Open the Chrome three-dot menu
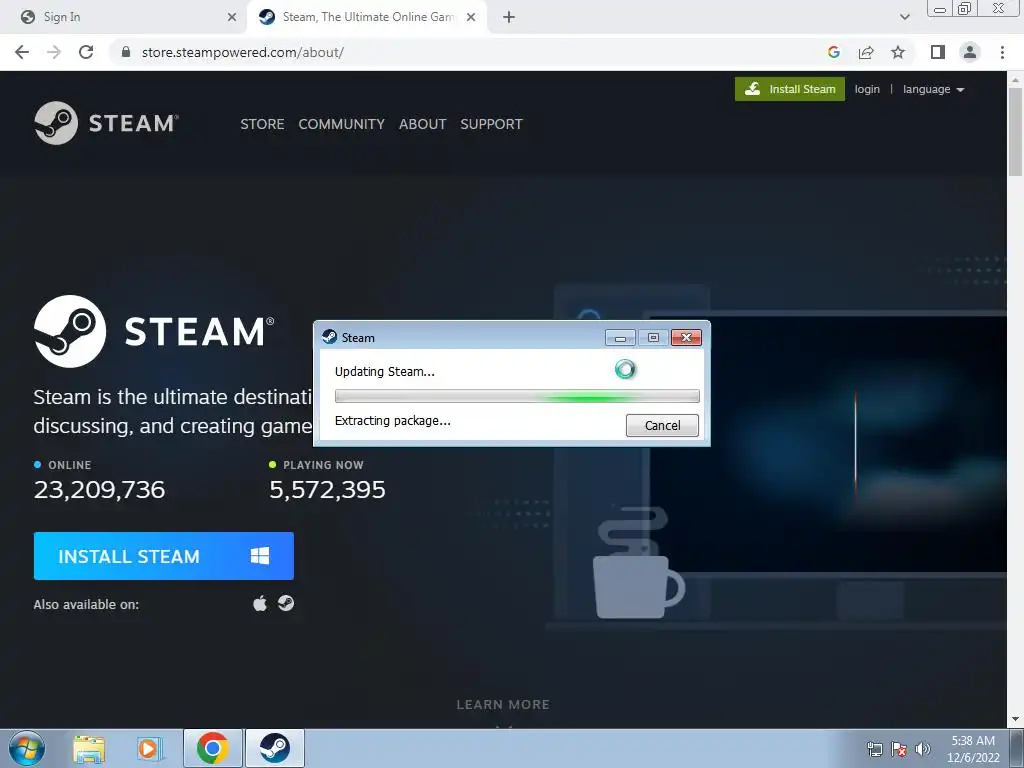 coord(1002,52)
